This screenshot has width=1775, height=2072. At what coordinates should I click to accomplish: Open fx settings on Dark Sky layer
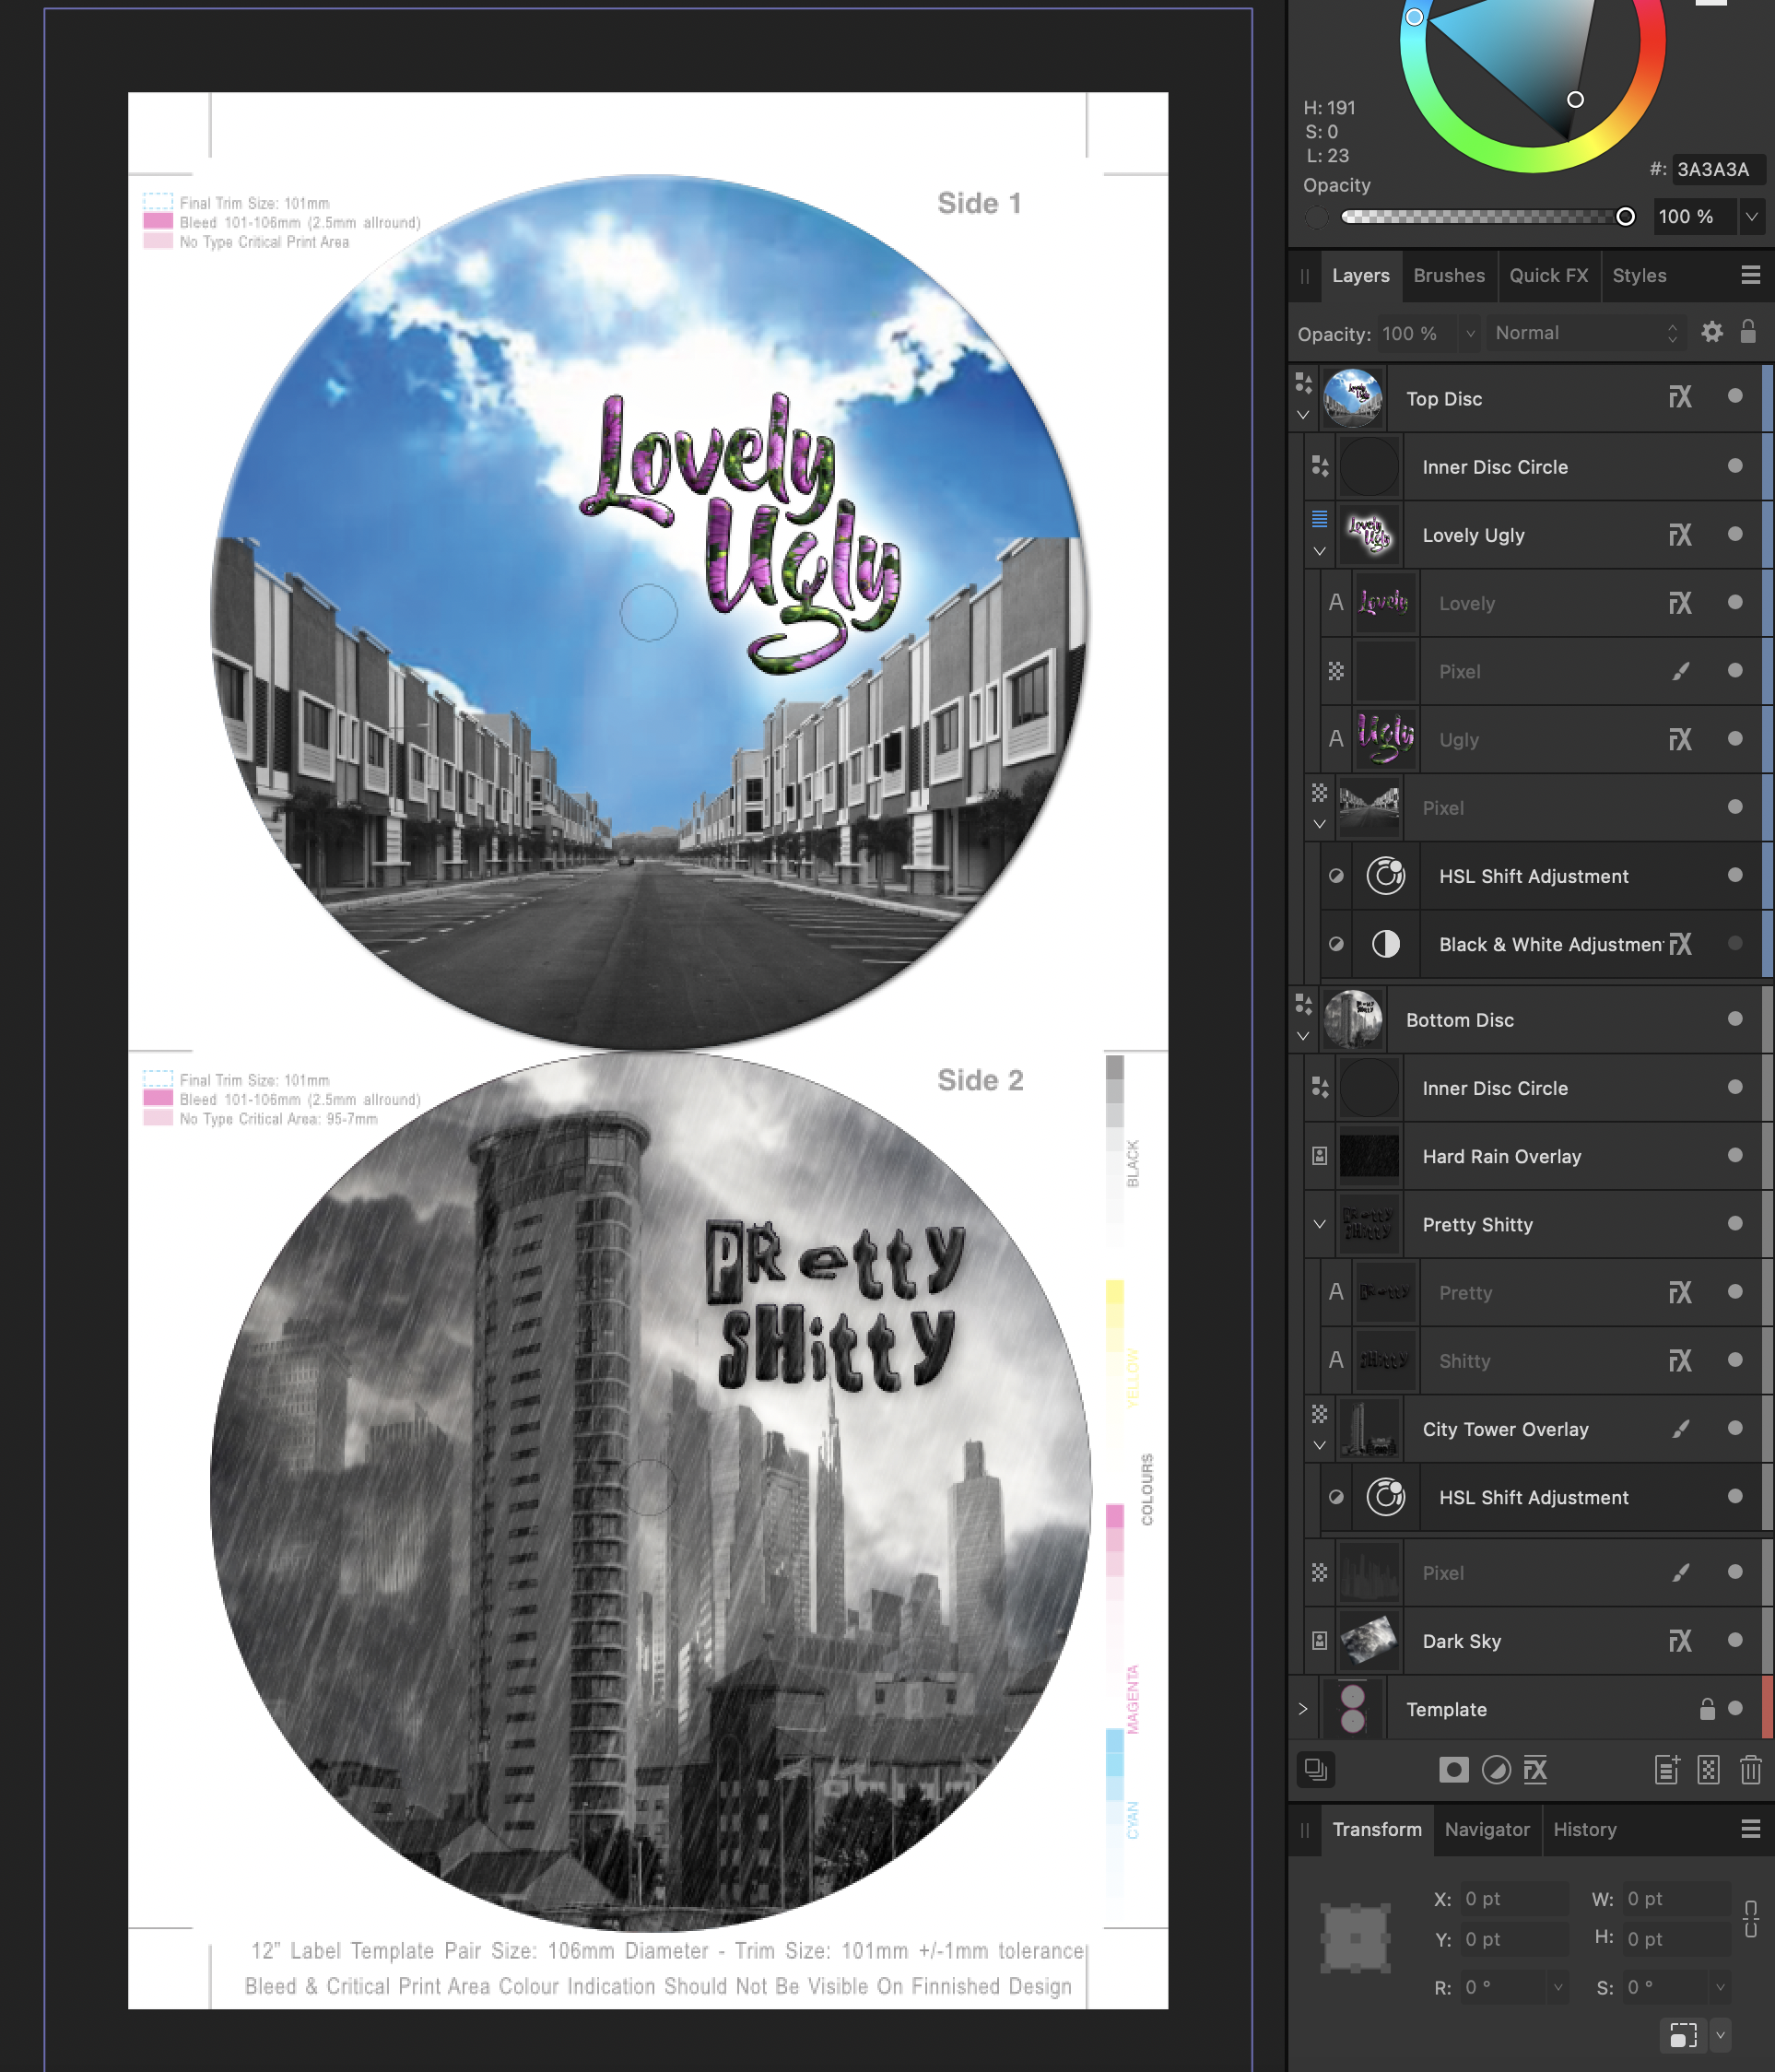[x=1680, y=1641]
